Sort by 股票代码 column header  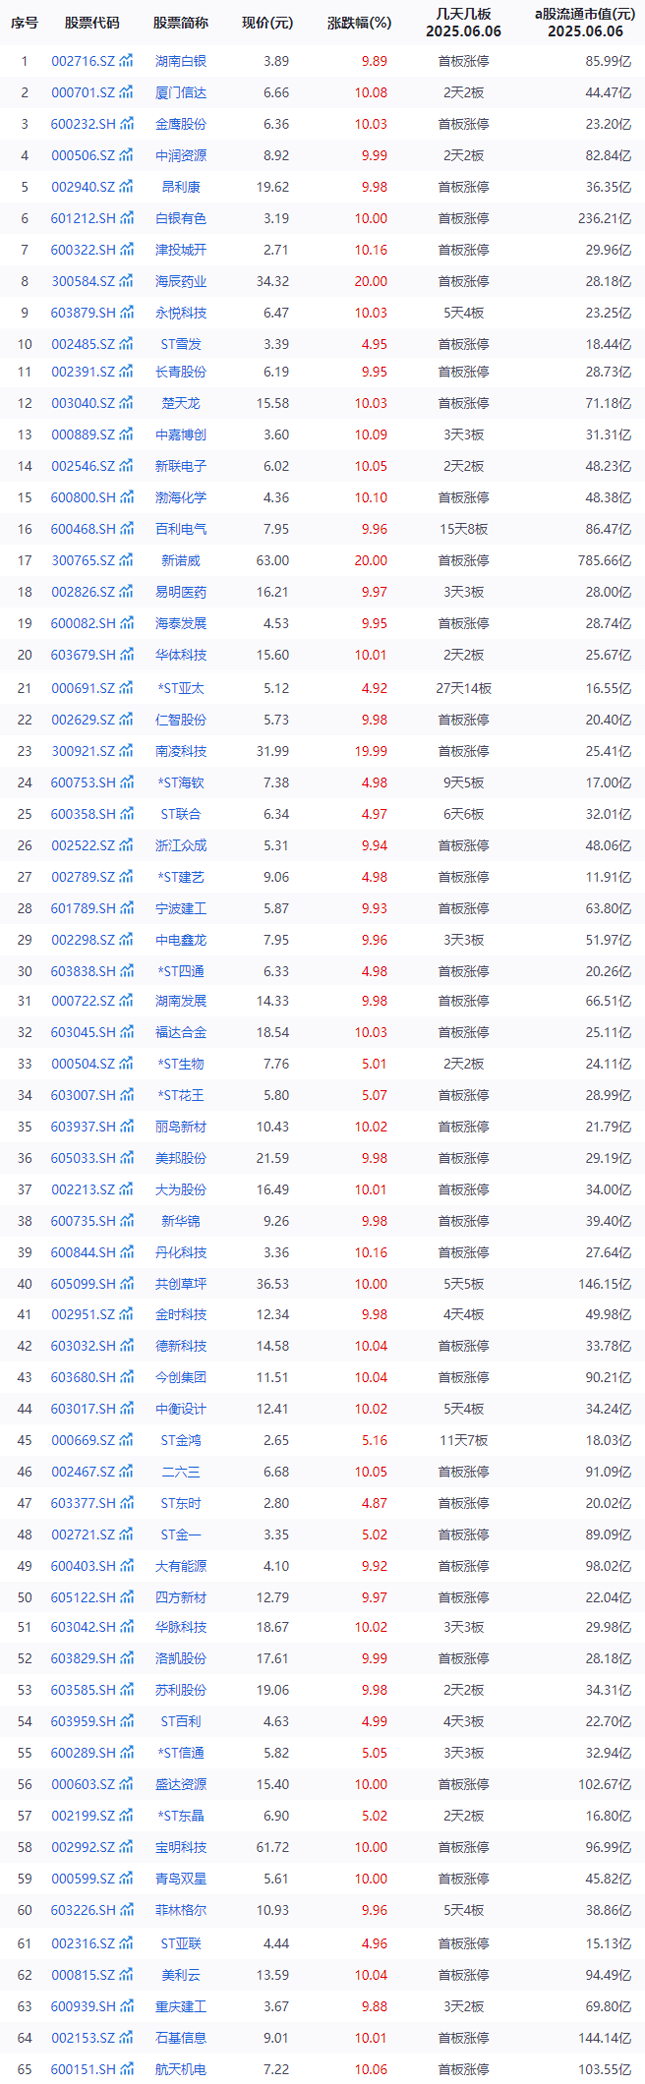click(x=91, y=22)
